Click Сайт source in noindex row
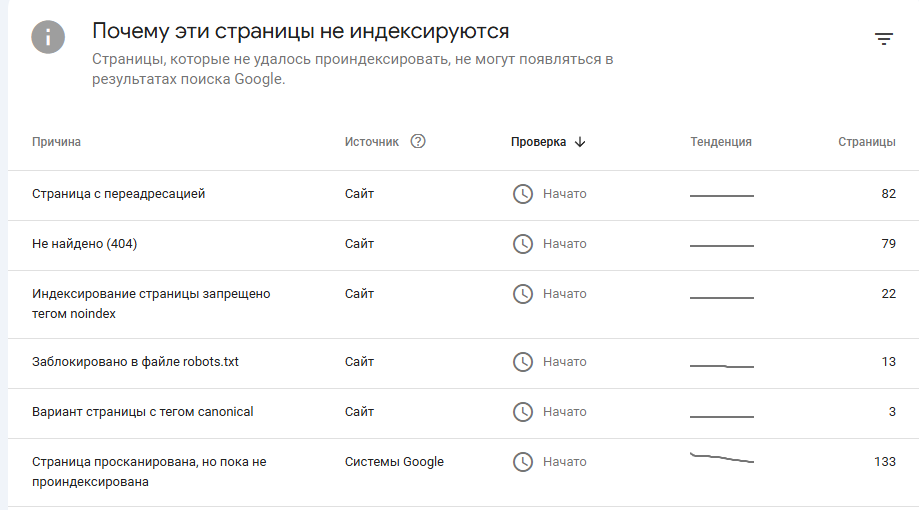This screenshot has height=510, width=919. pos(359,294)
